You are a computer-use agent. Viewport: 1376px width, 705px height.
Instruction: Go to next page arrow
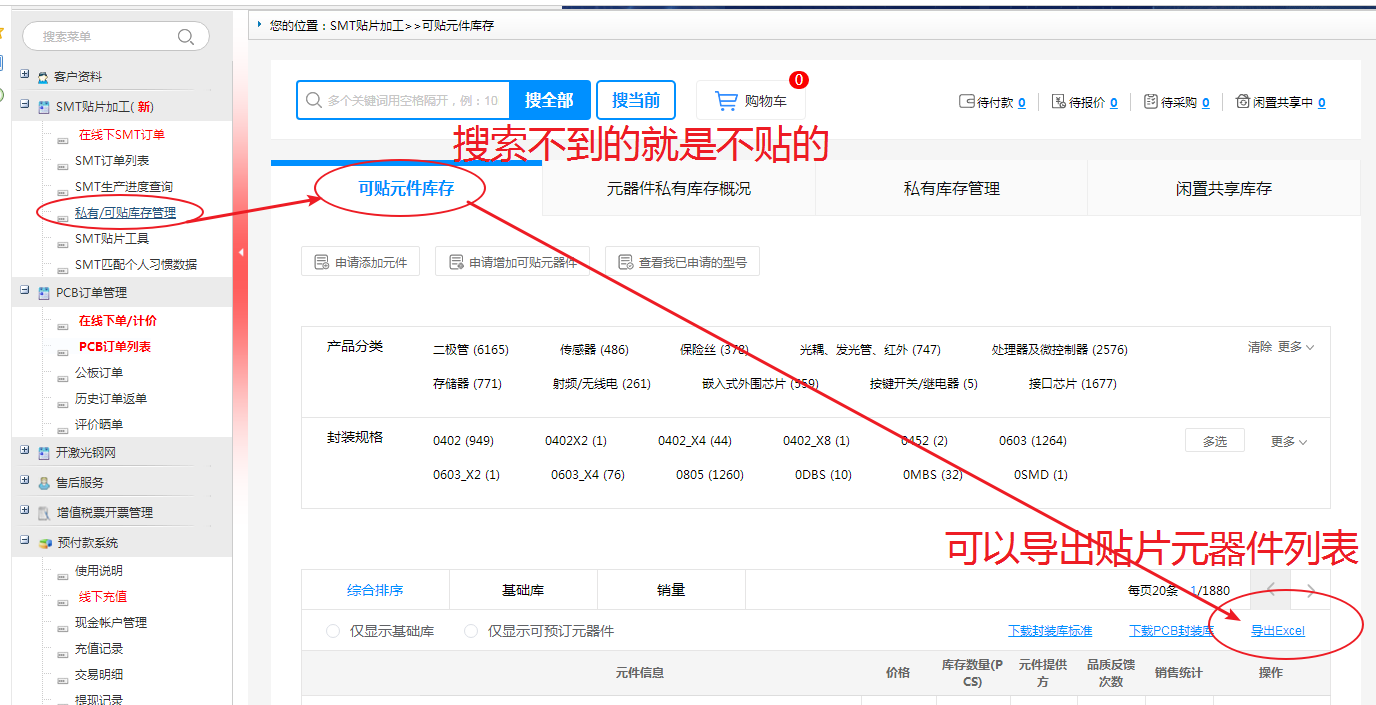pos(1311,590)
